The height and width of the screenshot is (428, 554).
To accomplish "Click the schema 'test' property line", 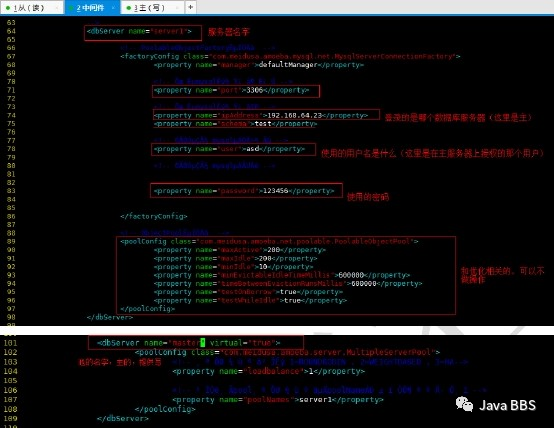I will [x=235, y=124].
